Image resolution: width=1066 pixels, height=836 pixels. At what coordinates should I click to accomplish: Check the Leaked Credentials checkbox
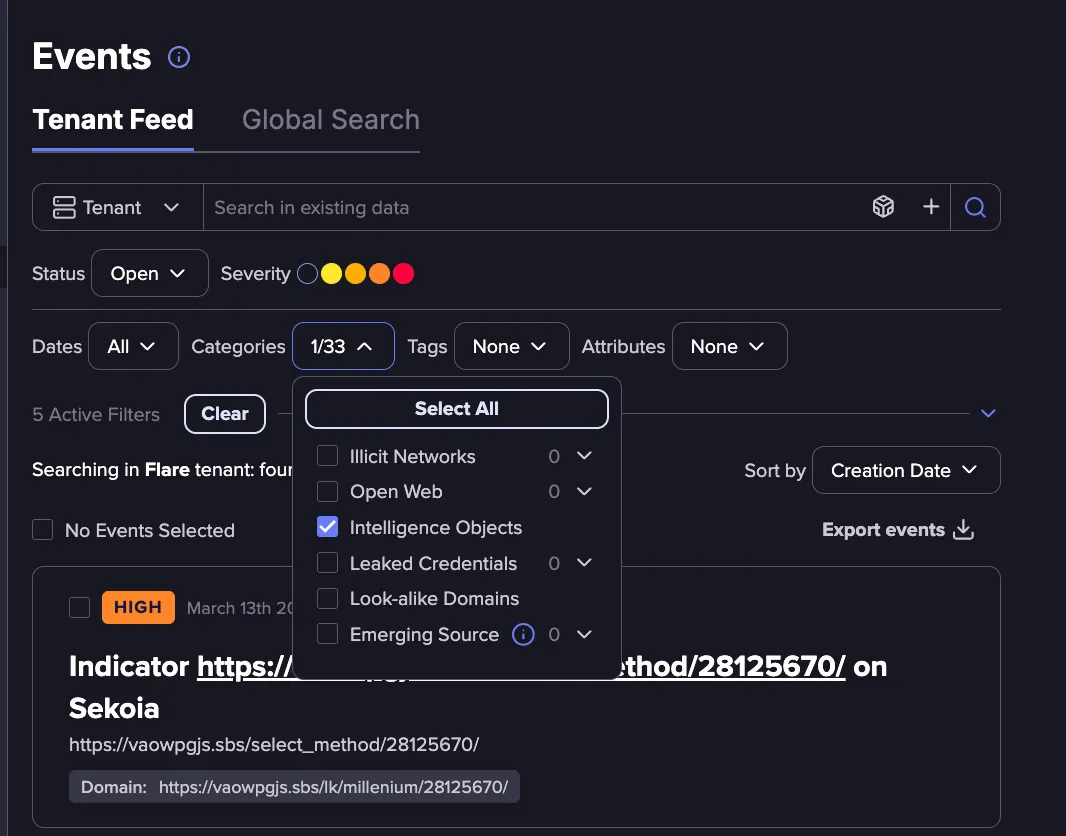[328, 563]
